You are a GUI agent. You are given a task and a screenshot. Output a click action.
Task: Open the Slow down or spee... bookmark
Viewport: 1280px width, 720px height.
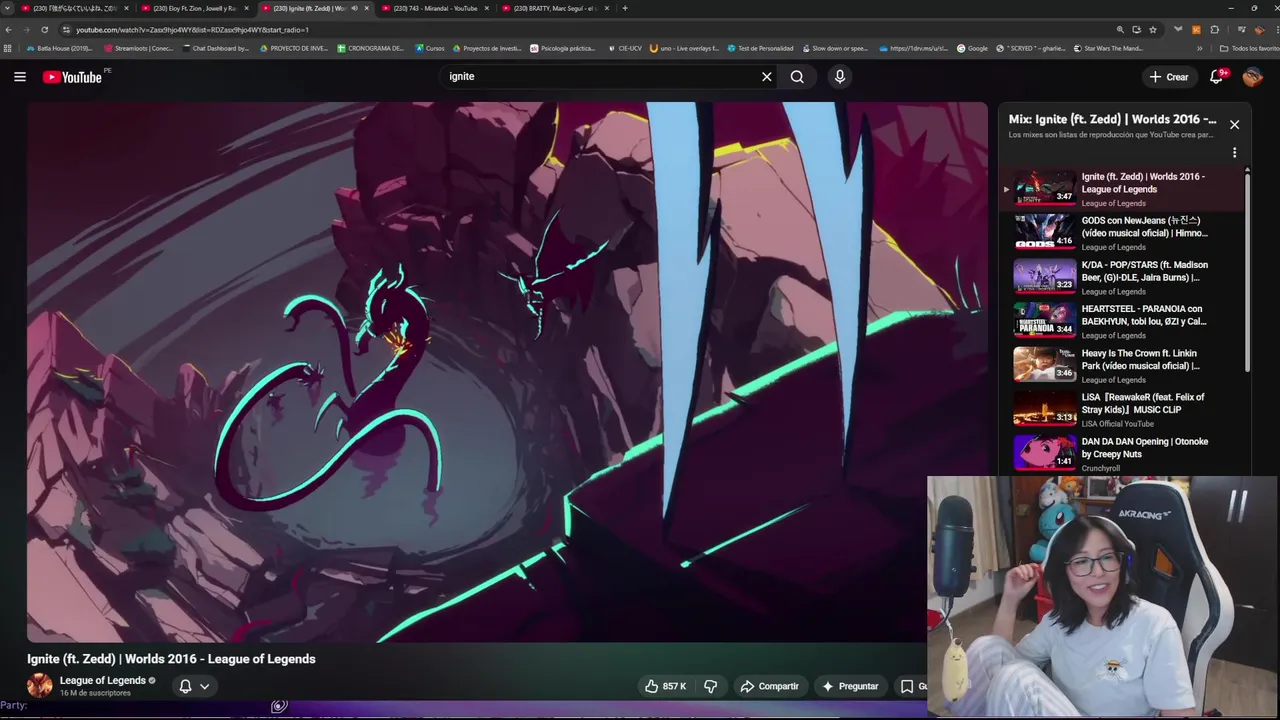pyautogui.click(x=835, y=48)
